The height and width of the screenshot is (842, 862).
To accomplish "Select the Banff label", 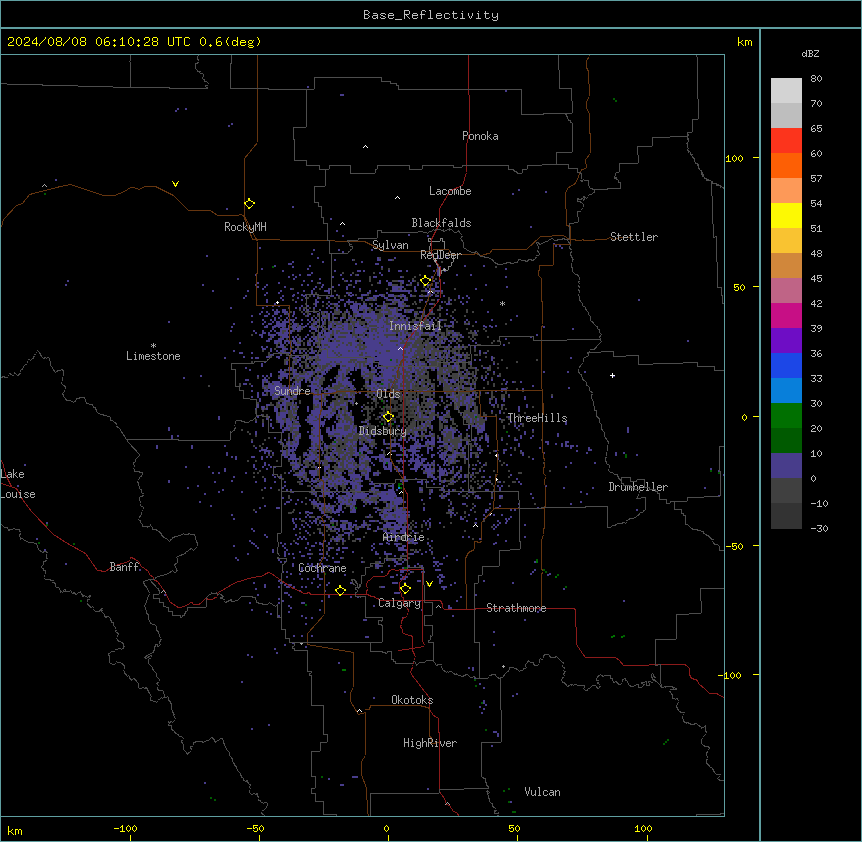I will [x=124, y=567].
